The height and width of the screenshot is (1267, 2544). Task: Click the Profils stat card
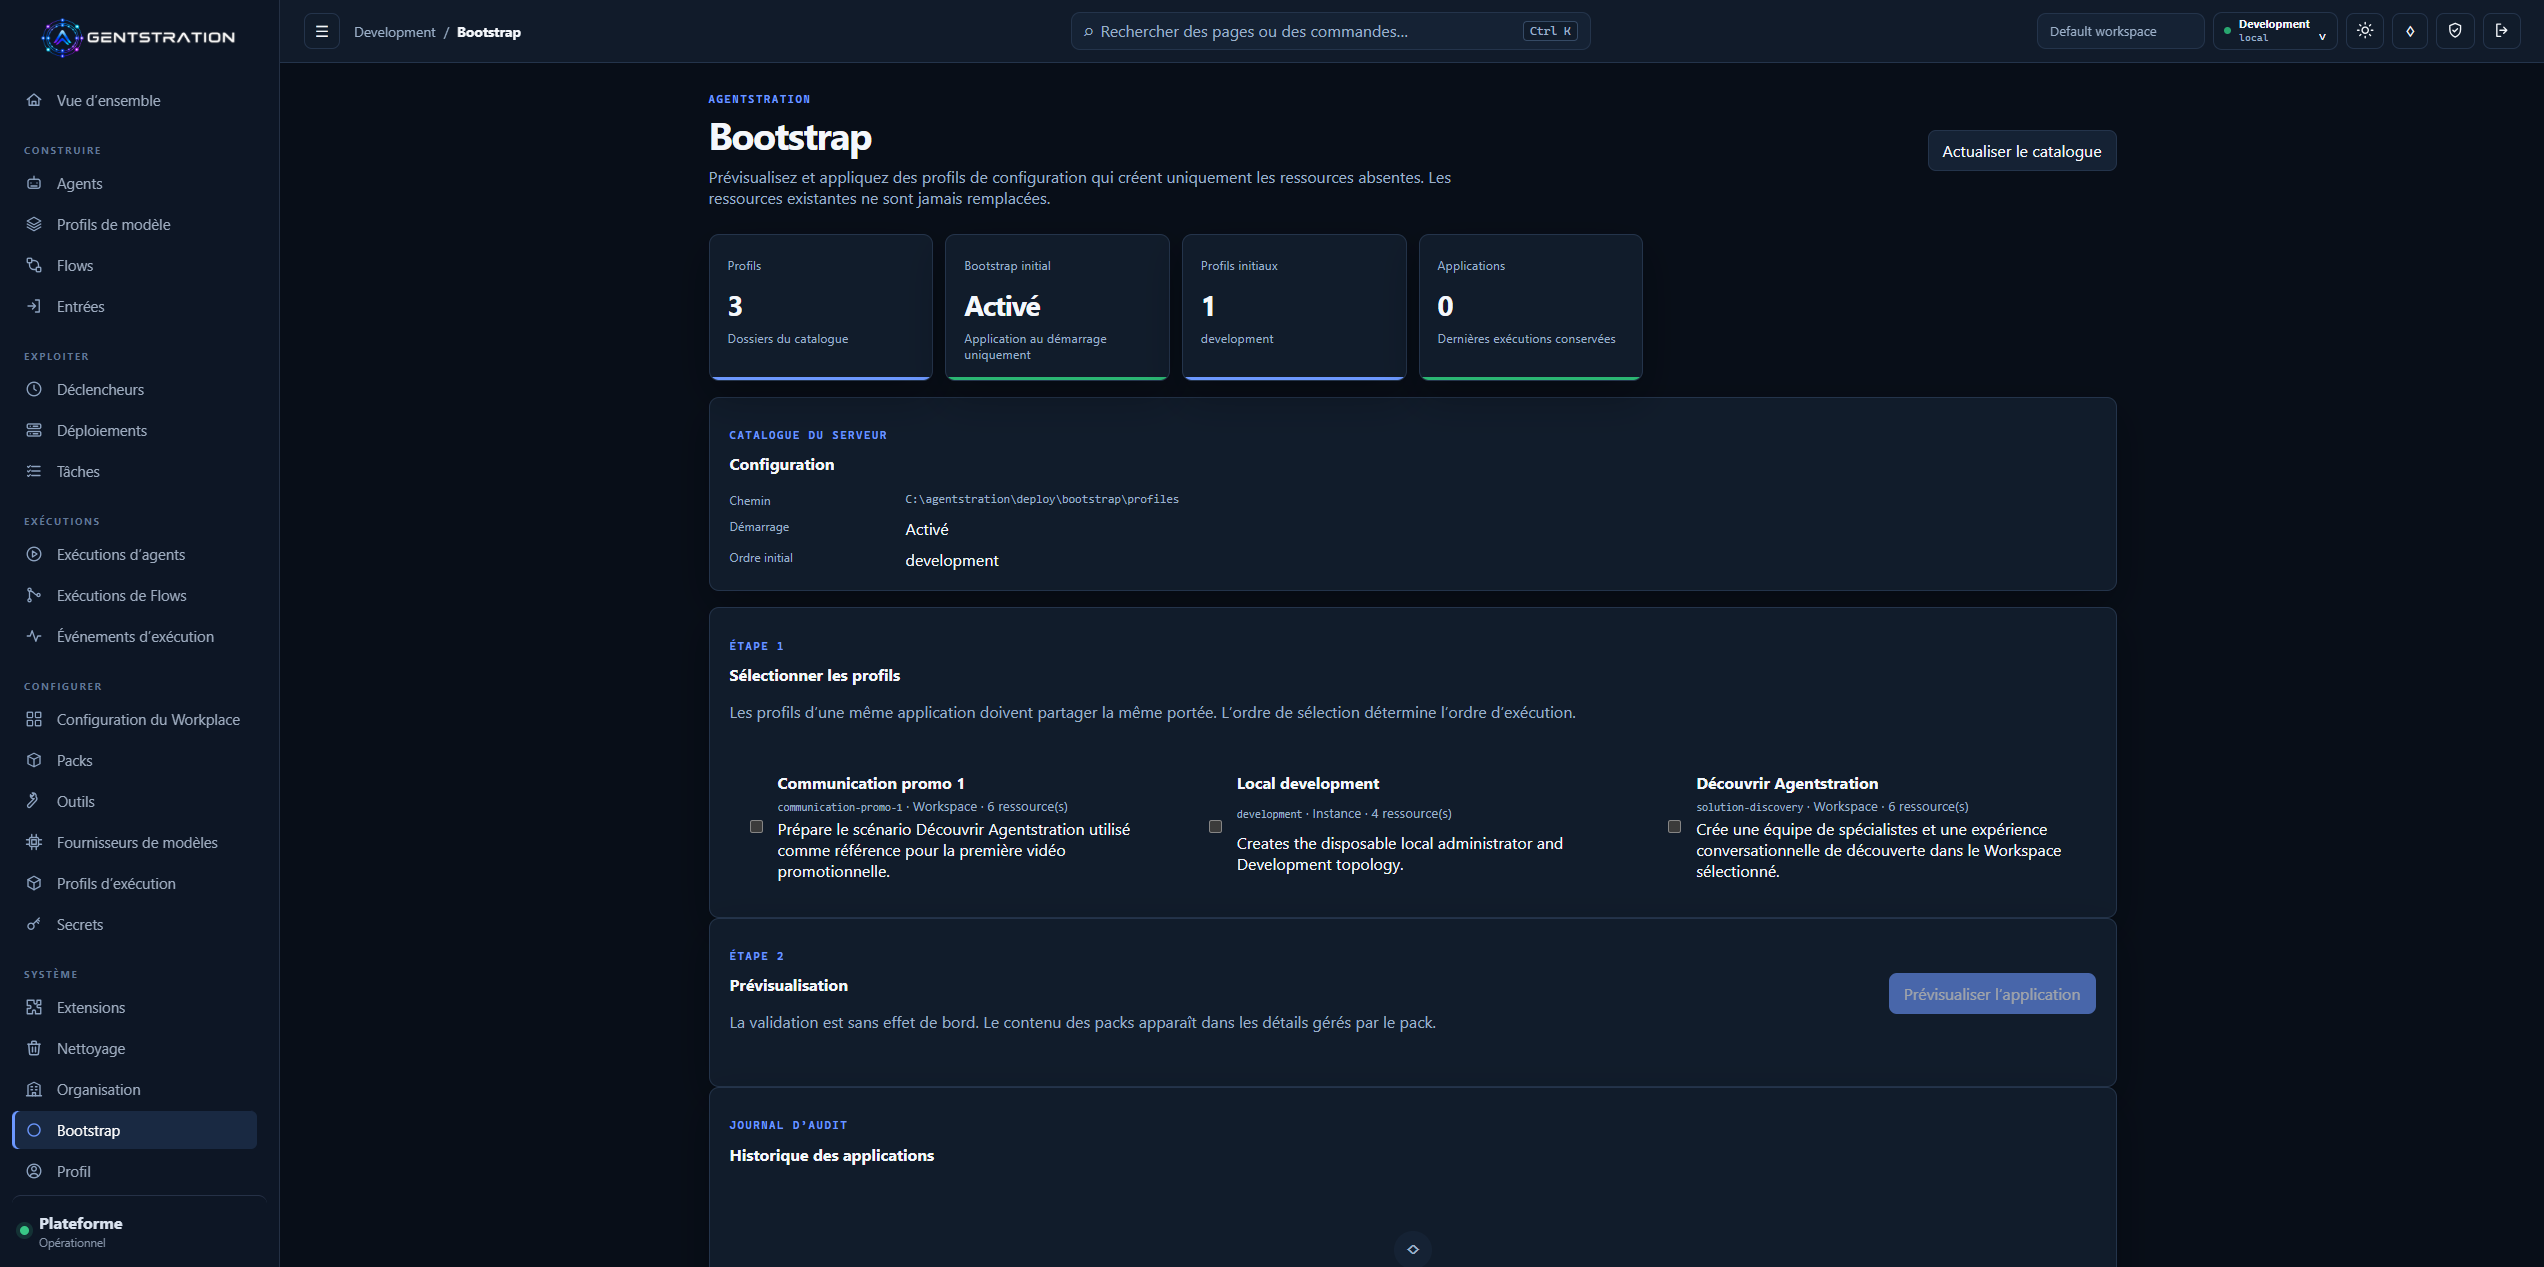(820, 307)
